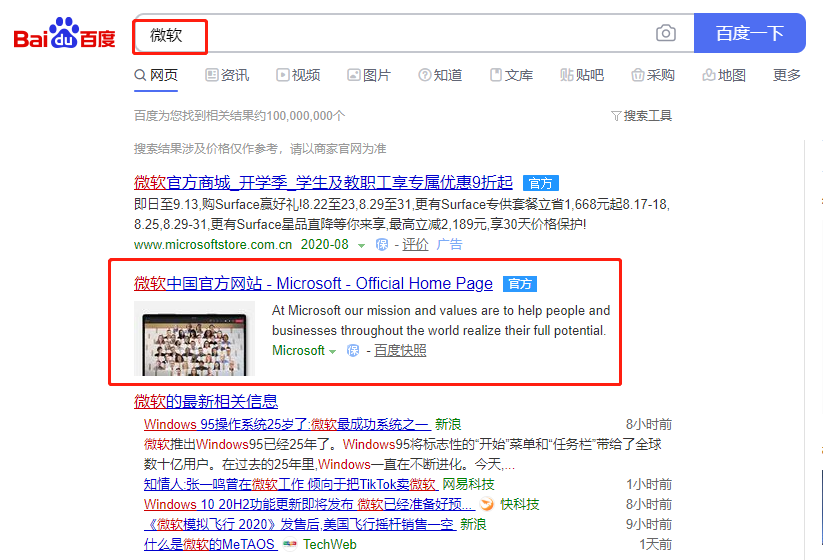Screen dimensions: 823x560
Task: Click the search input containing 微软
Action: pyautogui.click(x=414, y=33)
